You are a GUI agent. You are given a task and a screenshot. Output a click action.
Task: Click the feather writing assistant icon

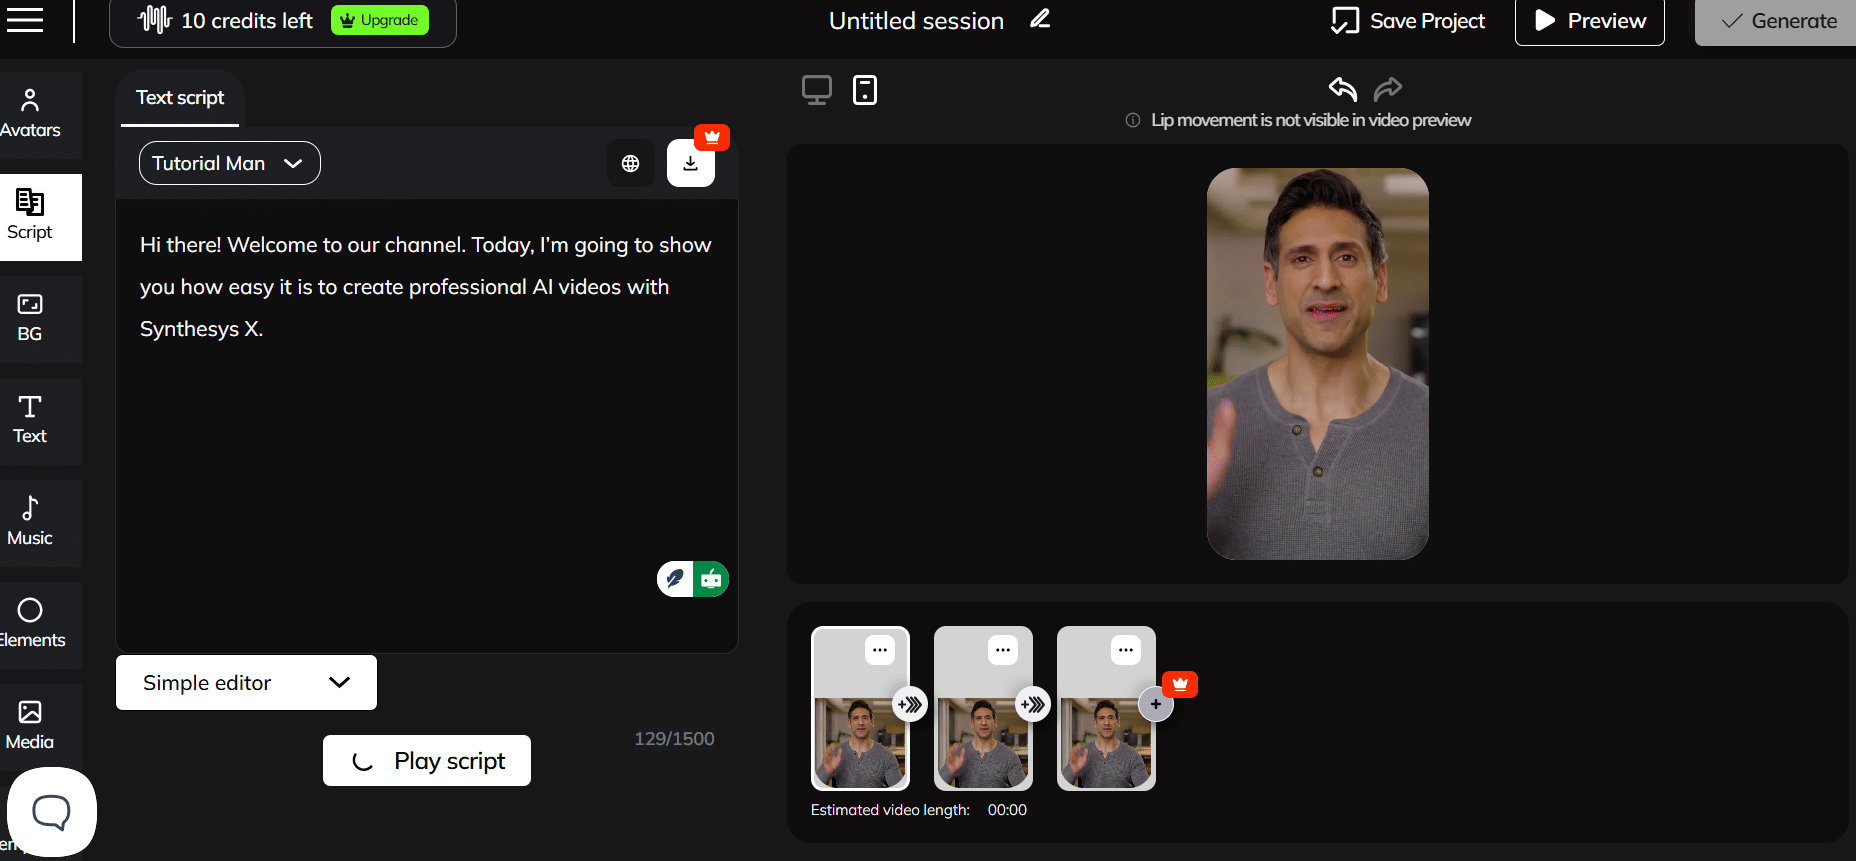point(675,579)
